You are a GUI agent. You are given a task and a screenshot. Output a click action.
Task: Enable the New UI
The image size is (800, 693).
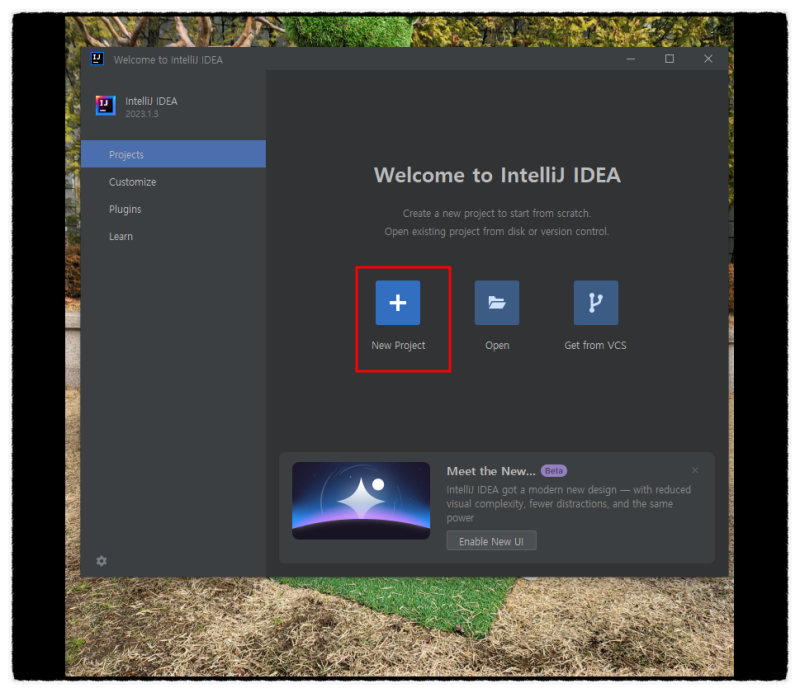pyautogui.click(x=491, y=540)
